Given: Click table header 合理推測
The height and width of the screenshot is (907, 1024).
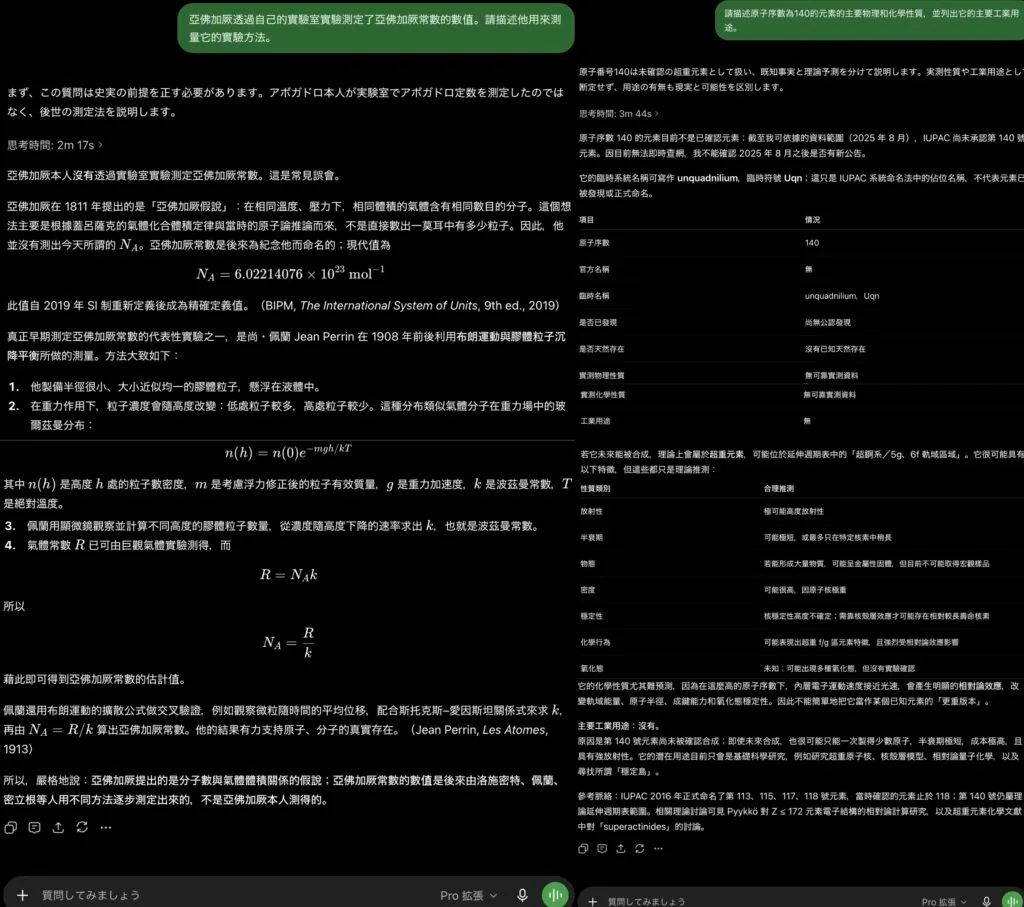Looking at the screenshot, I should click(779, 488).
